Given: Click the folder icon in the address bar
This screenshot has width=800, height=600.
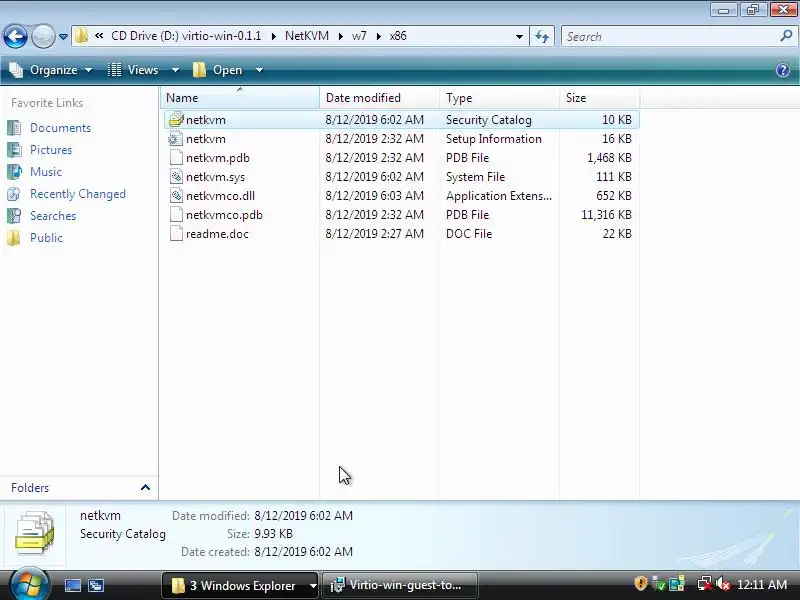Looking at the screenshot, I should click(81, 36).
